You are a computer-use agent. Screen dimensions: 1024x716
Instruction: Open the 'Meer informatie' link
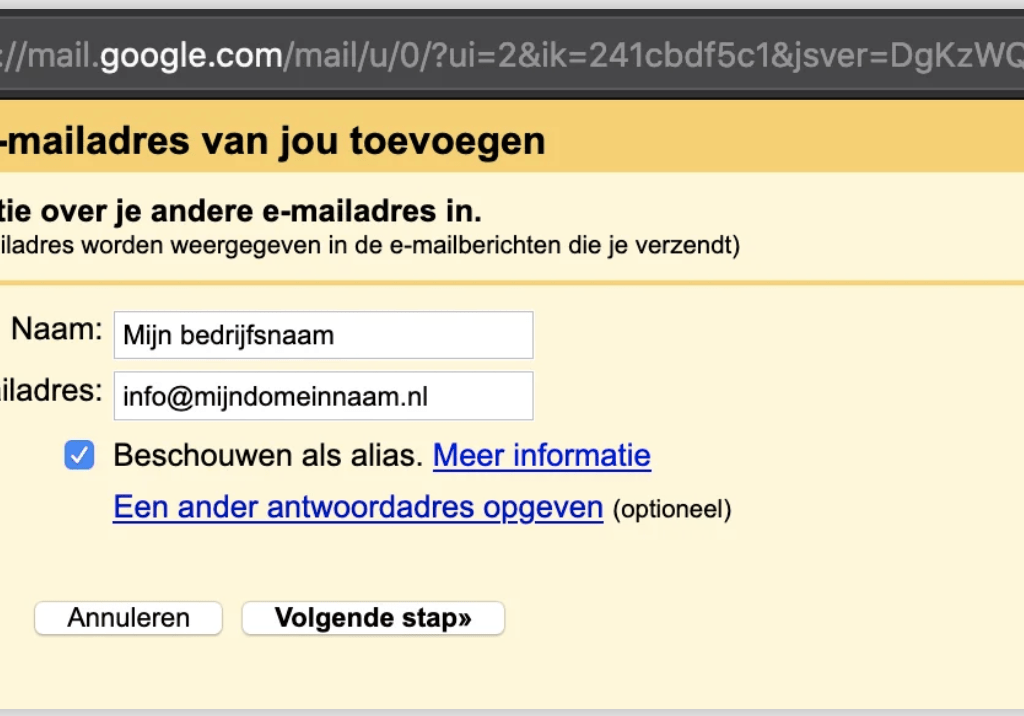541,456
